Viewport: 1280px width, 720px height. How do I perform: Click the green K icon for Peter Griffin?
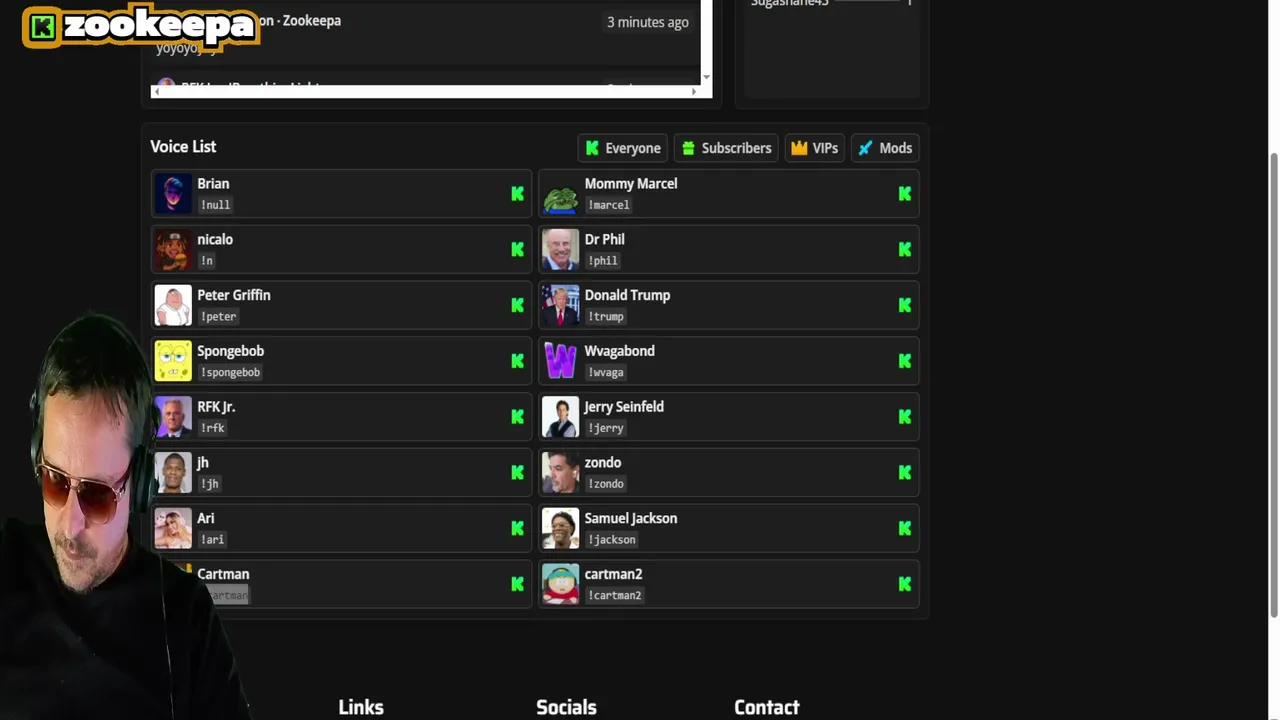click(x=517, y=306)
